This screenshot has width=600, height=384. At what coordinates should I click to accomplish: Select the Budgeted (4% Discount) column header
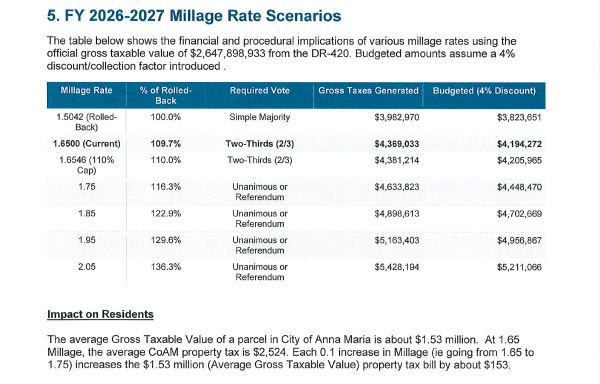[x=484, y=91]
